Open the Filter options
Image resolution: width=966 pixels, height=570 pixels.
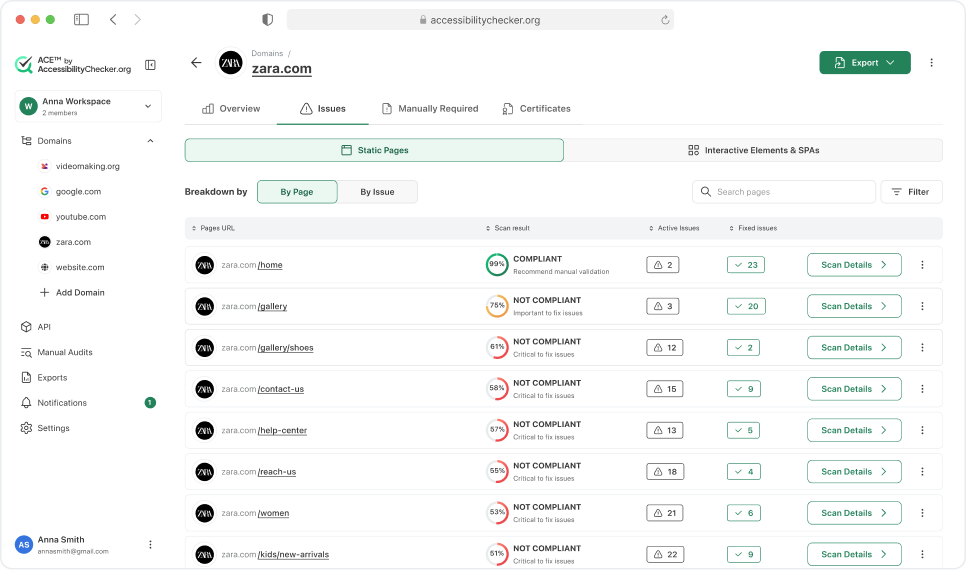pos(911,192)
